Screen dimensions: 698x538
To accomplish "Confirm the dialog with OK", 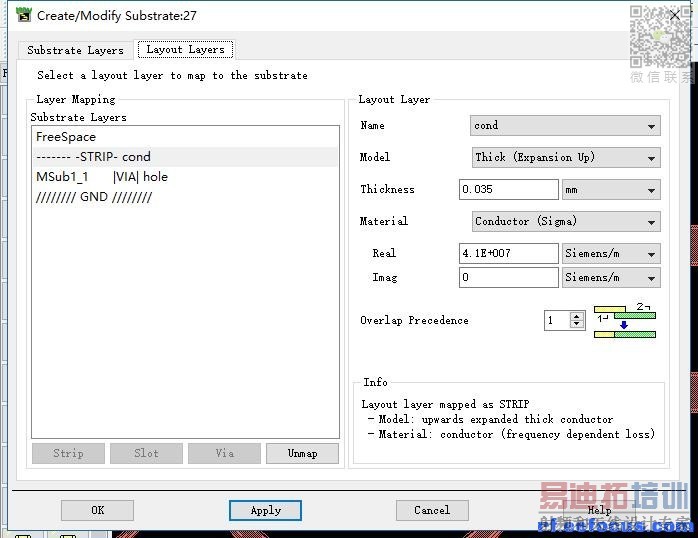I will [x=97, y=510].
